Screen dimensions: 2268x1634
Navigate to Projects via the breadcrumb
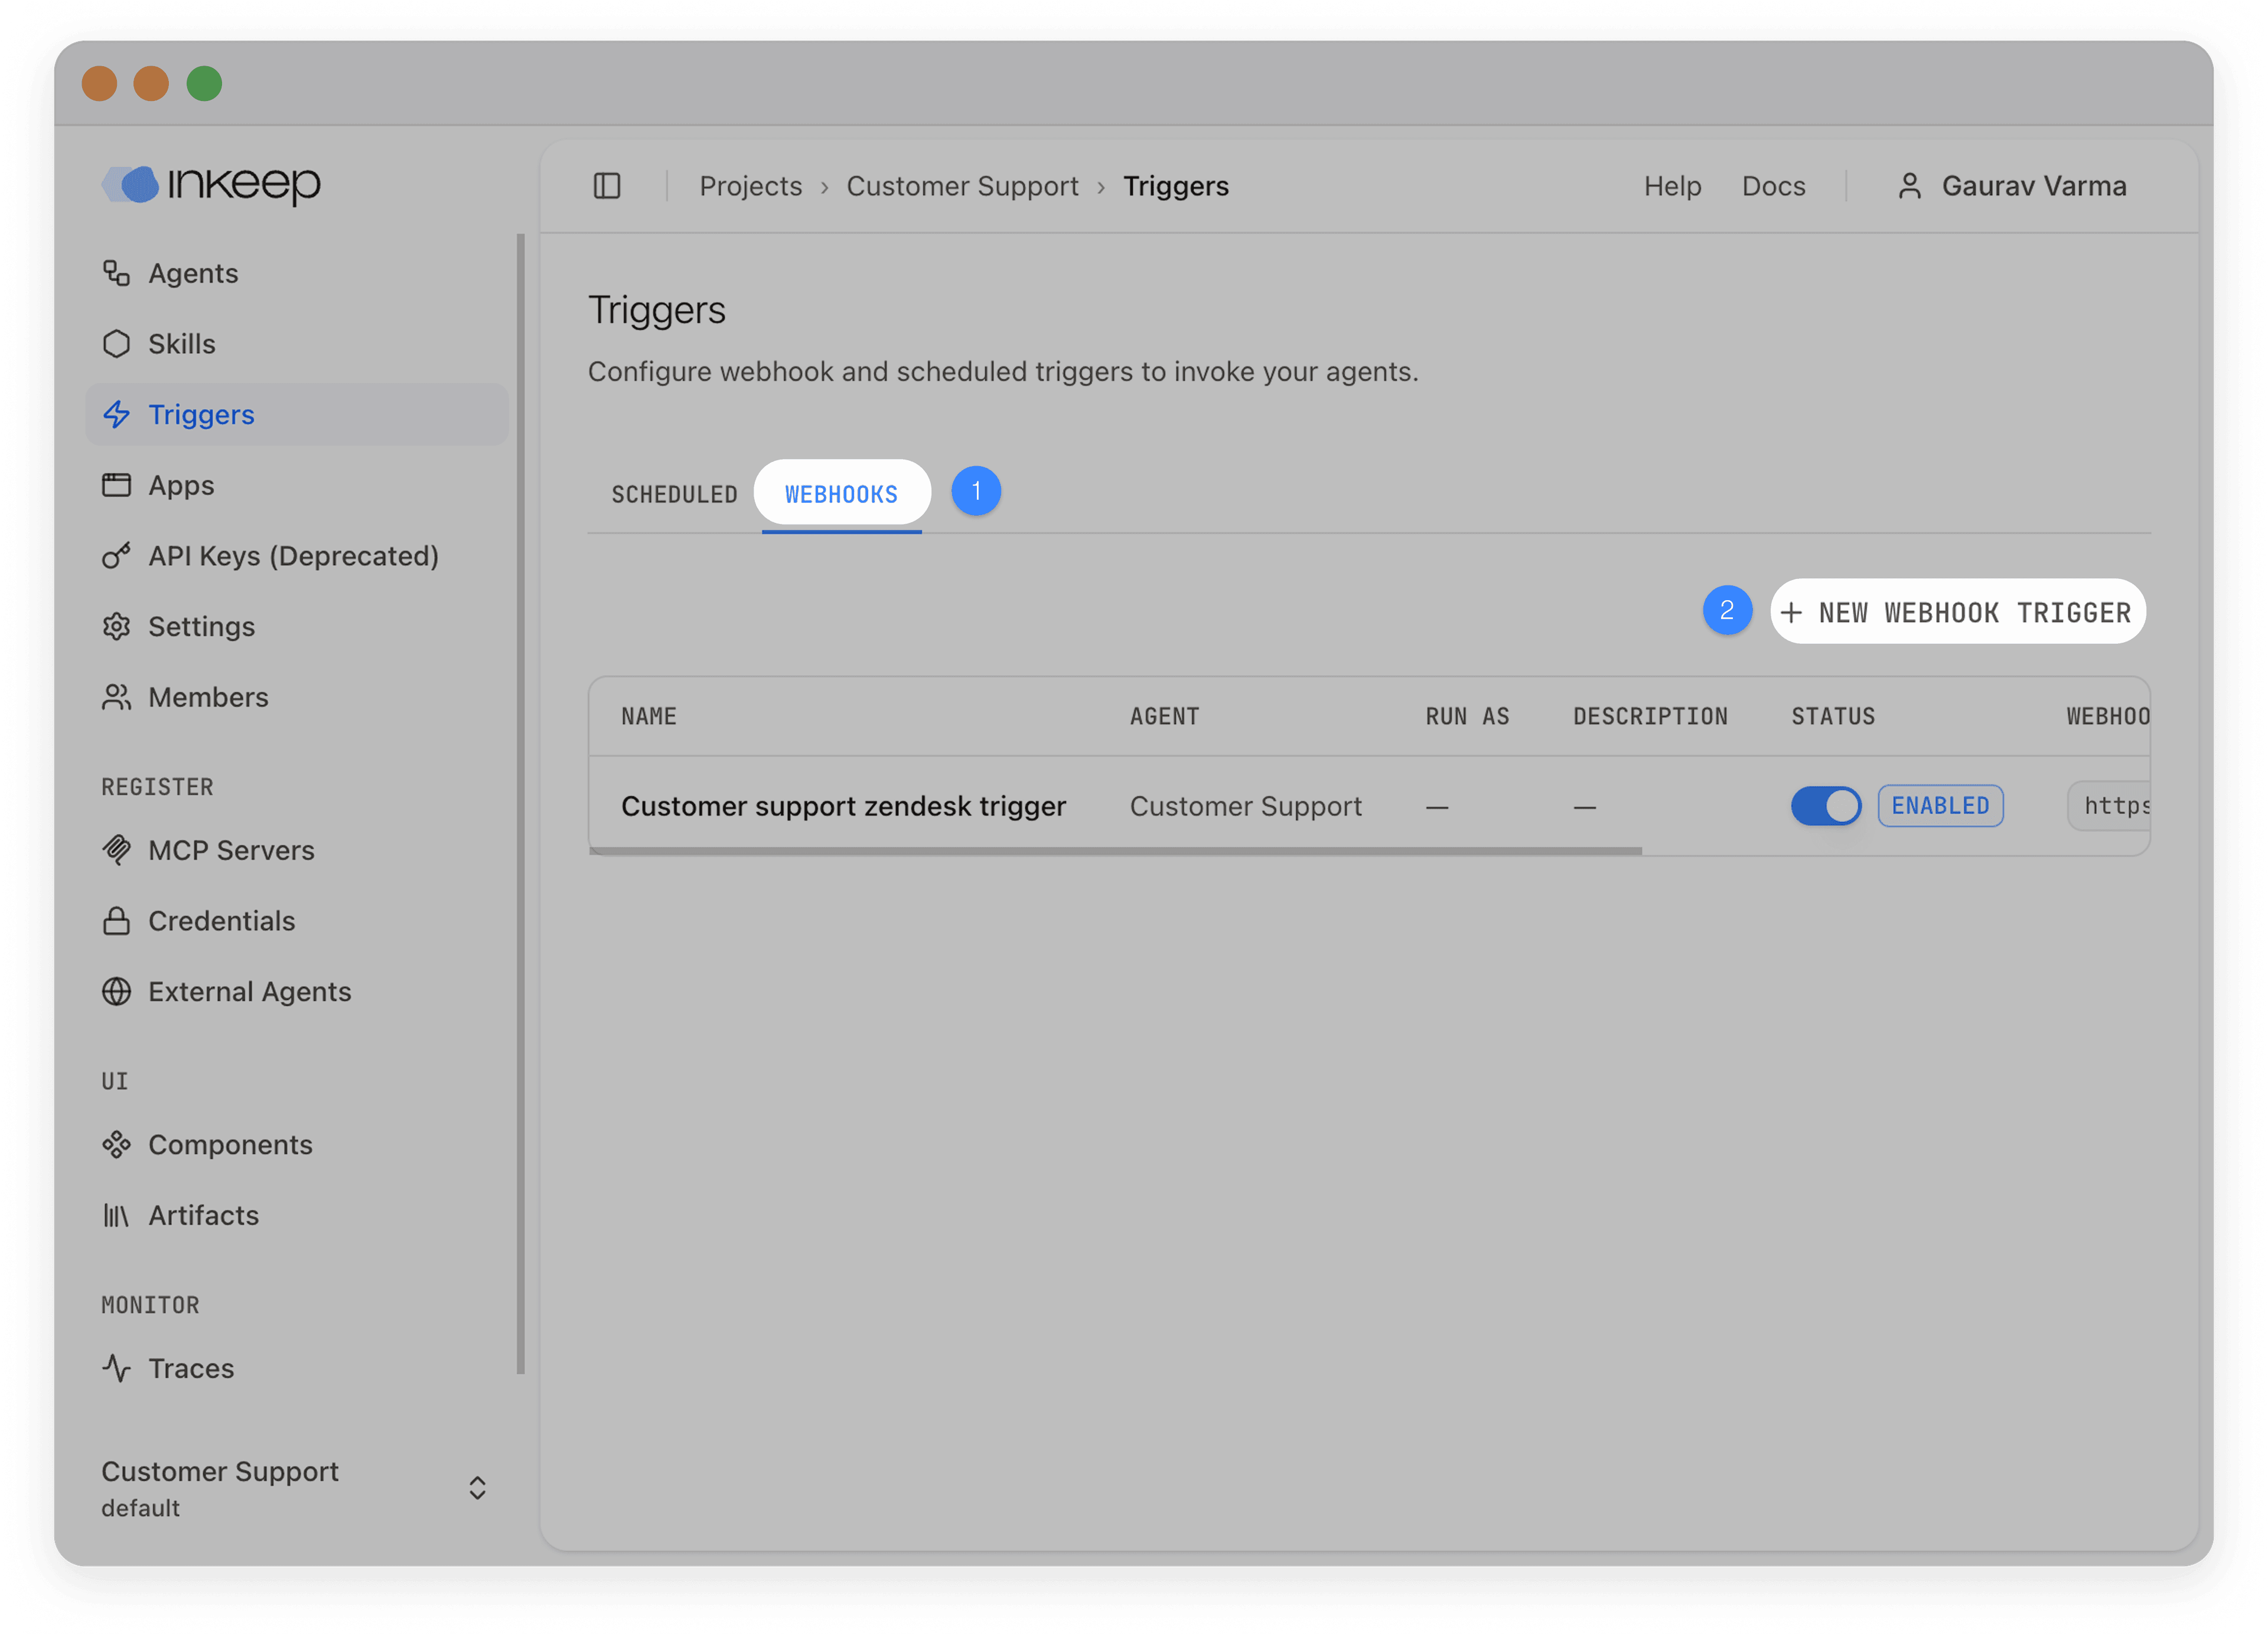click(x=750, y=185)
